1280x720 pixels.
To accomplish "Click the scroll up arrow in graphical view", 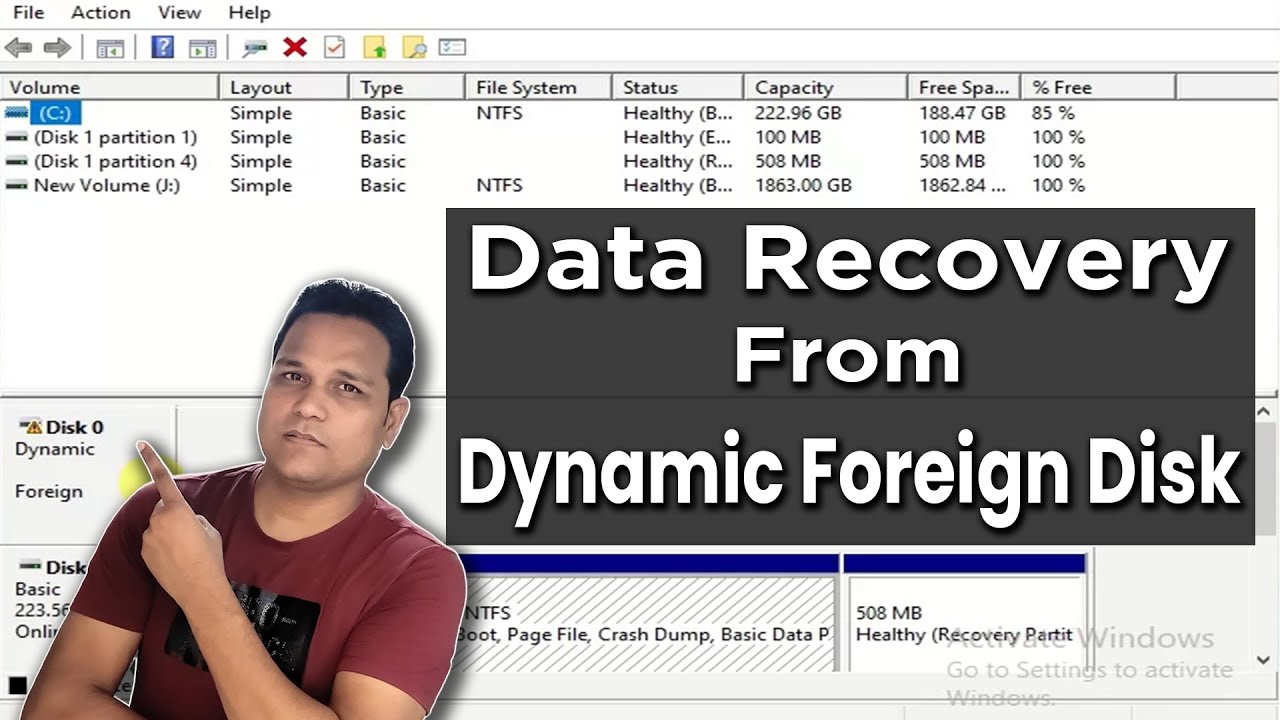I will point(1264,411).
